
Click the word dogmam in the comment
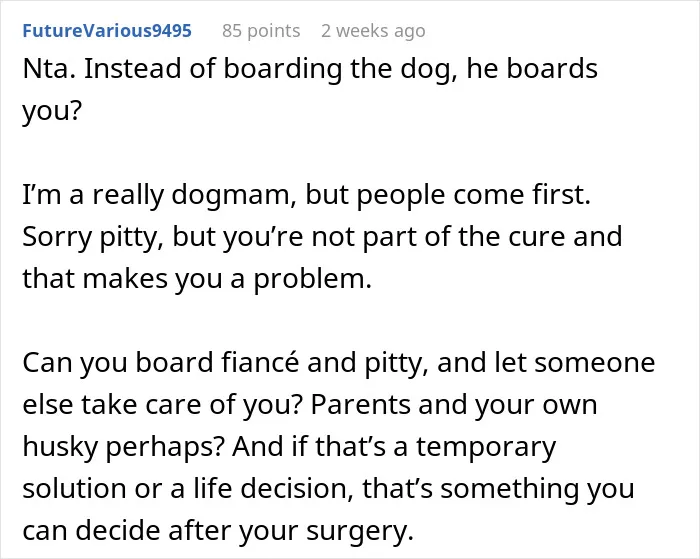(x=230, y=196)
